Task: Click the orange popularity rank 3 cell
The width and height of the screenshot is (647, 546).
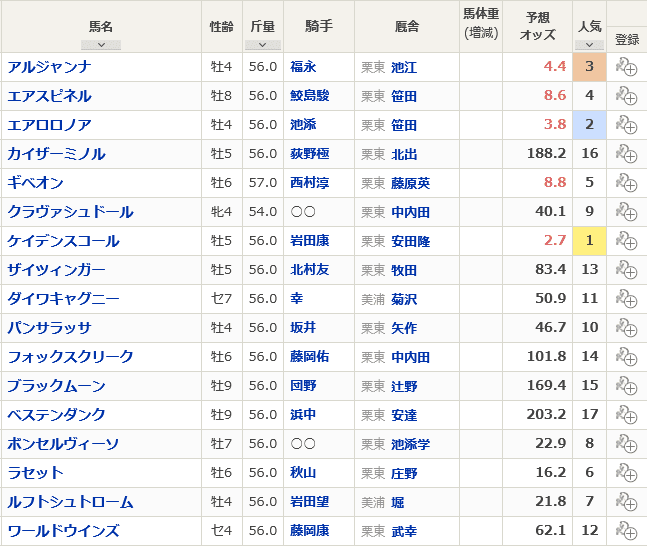Action: tap(589, 67)
